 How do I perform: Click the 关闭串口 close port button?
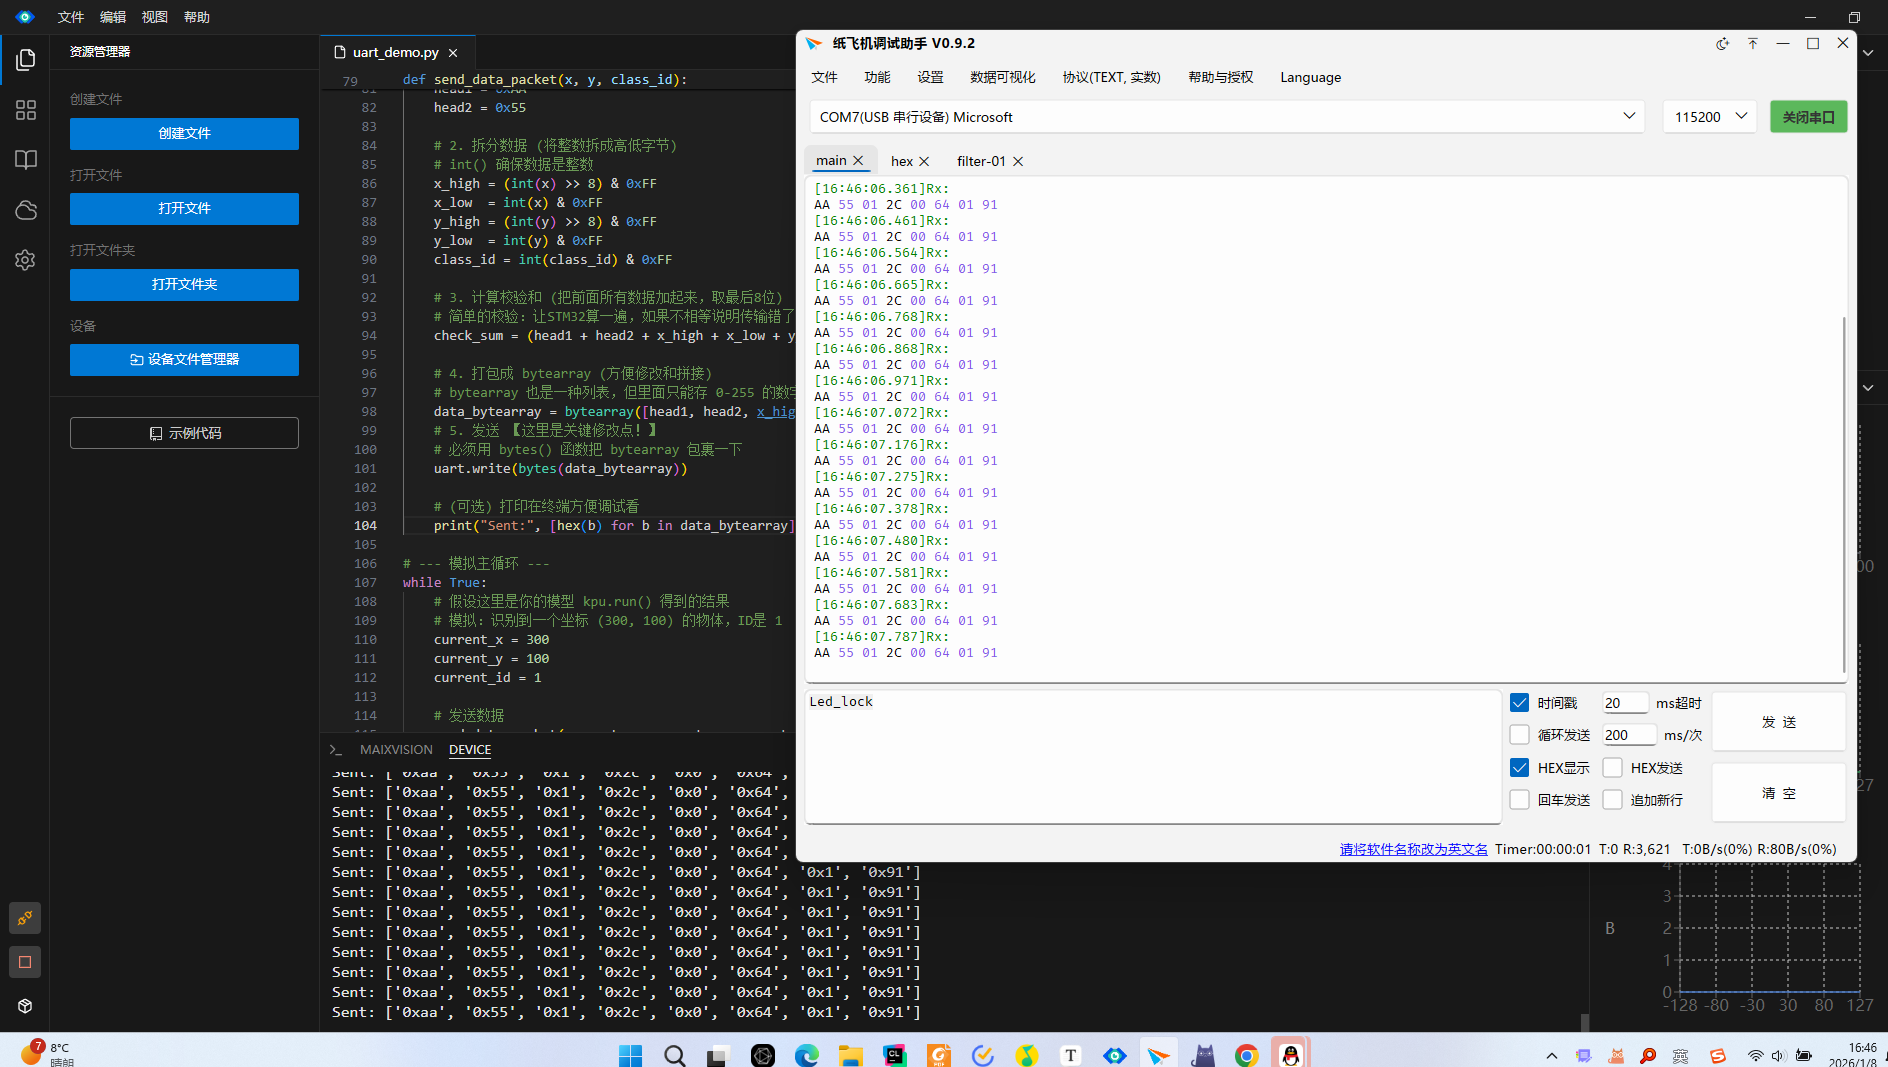pyautogui.click(x=1808, y=117)
